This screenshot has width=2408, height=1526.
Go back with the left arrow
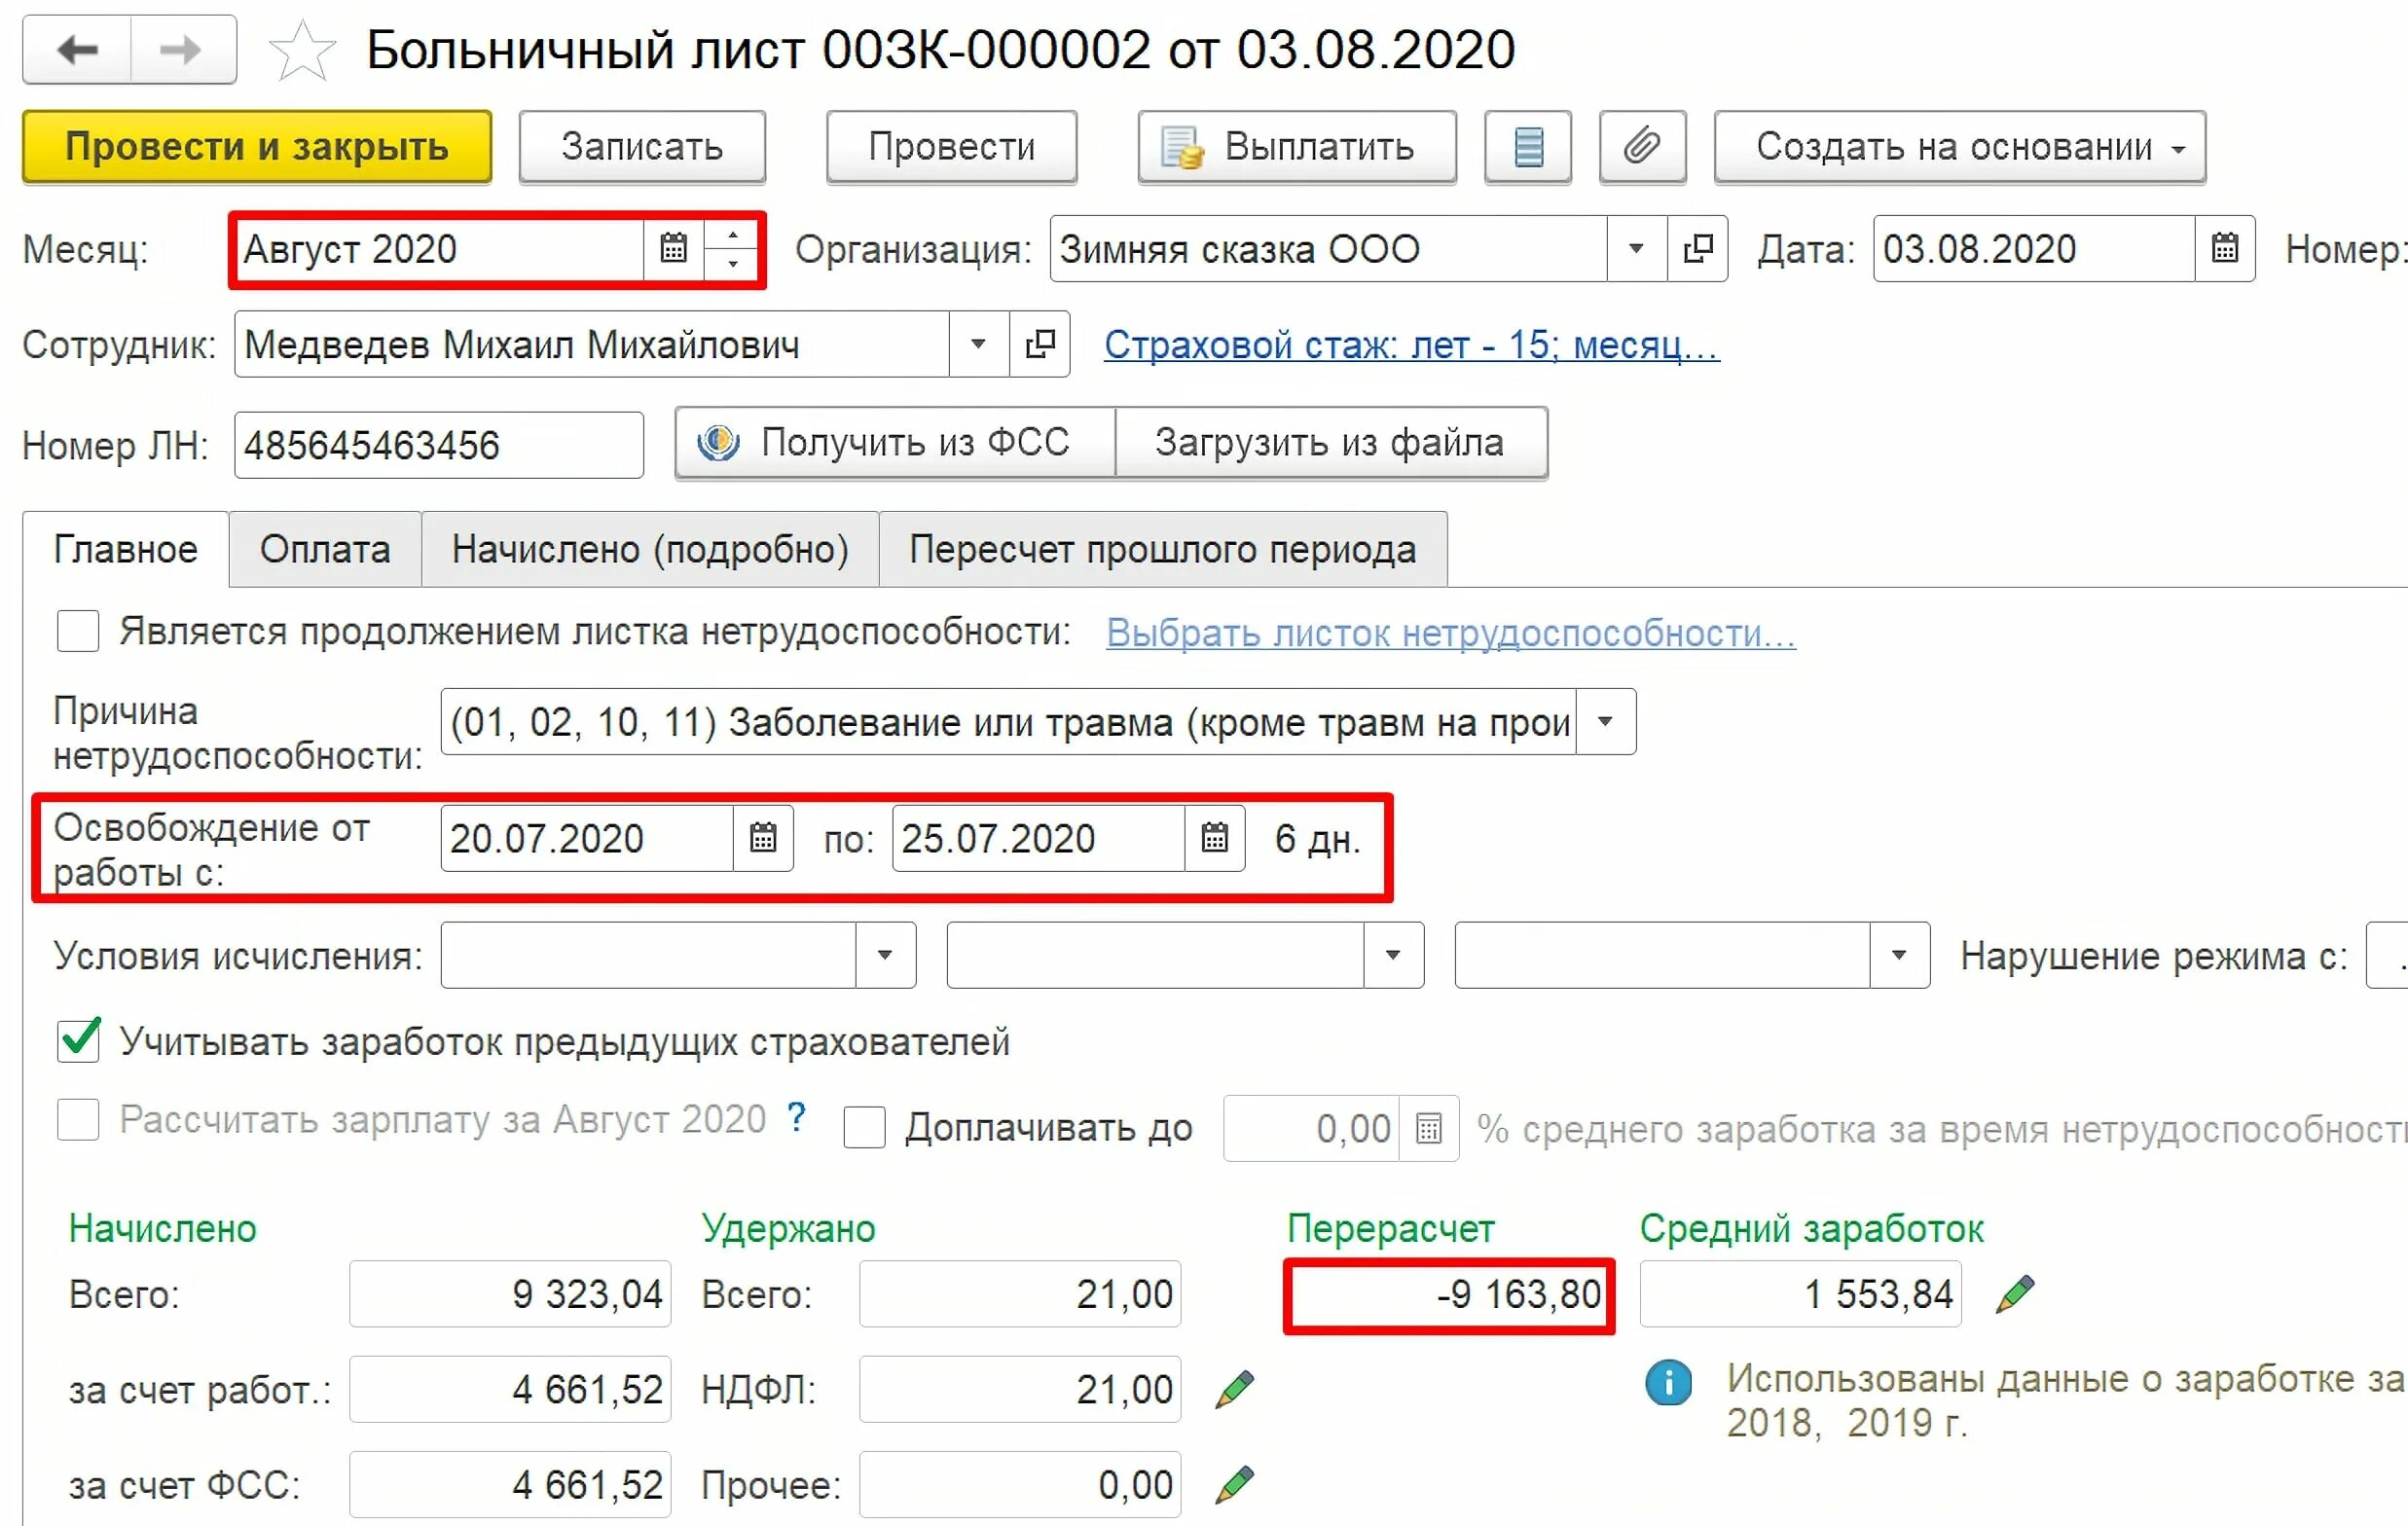pyautogui.click(x=78, y=49)
